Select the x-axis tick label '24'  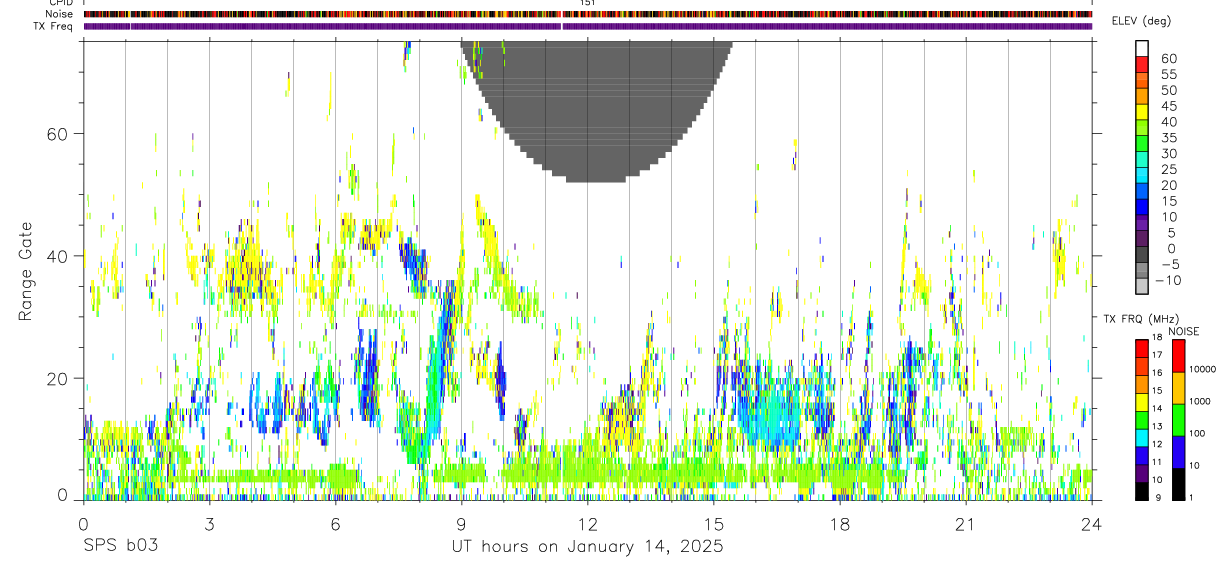[x=1091, y=523]
